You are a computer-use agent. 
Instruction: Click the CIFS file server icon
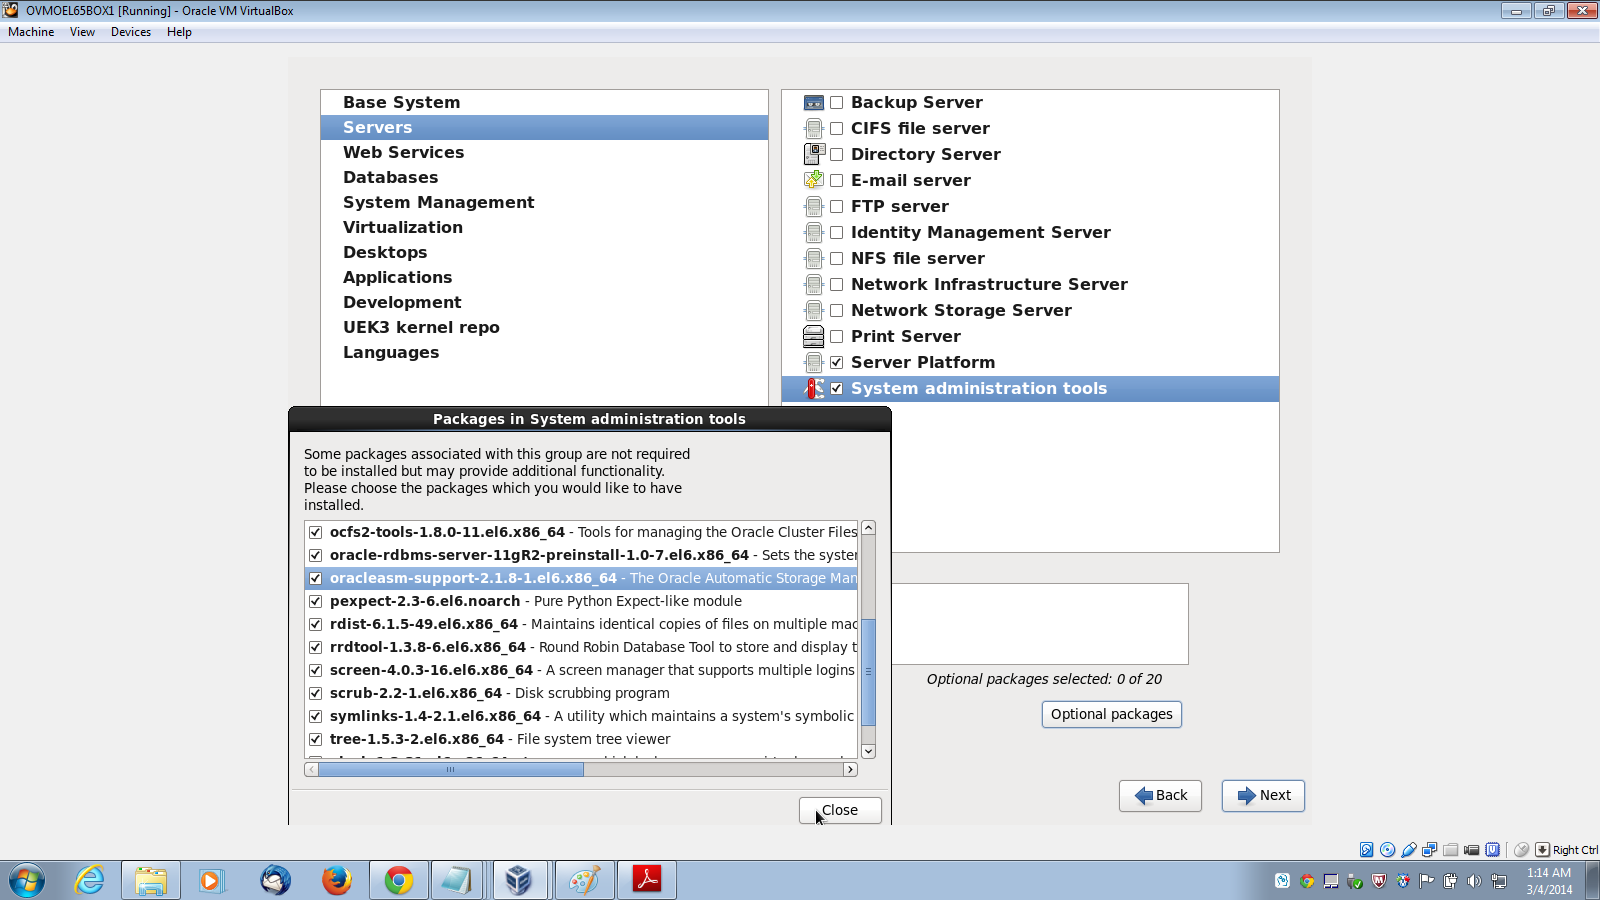pos(814,128)
